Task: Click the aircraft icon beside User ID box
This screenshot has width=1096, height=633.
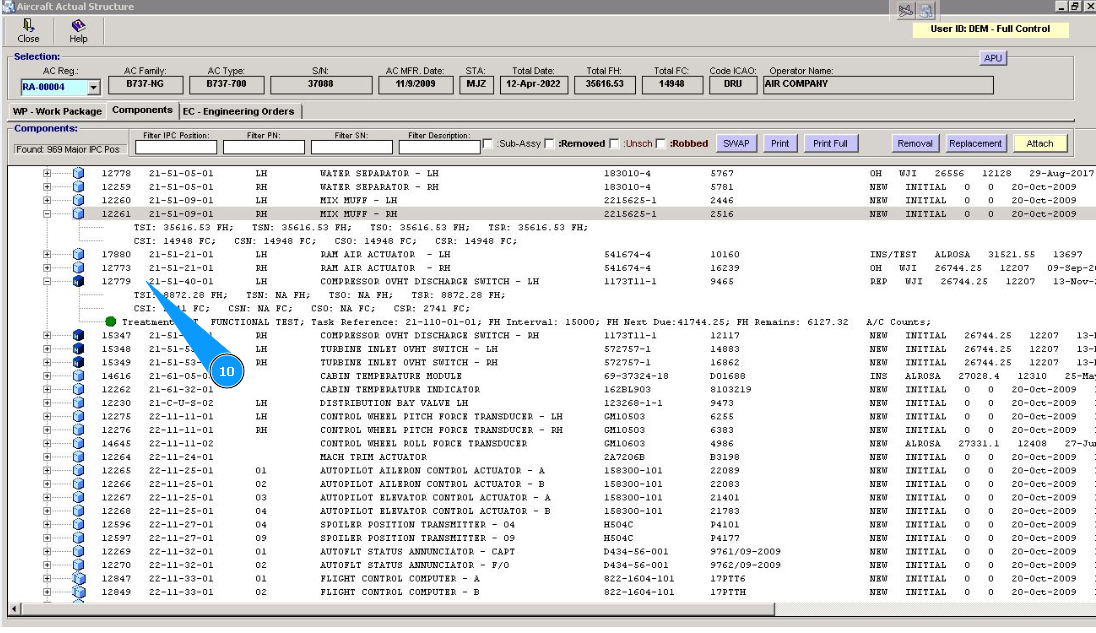Action: pos(908,10)
